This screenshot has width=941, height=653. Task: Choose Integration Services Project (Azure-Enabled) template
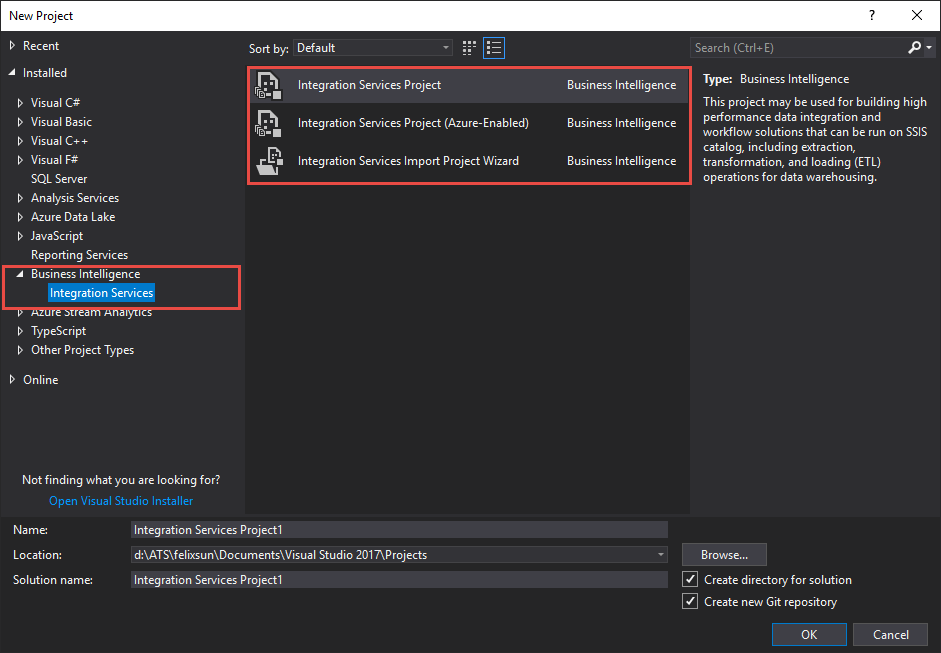point(468,123)
